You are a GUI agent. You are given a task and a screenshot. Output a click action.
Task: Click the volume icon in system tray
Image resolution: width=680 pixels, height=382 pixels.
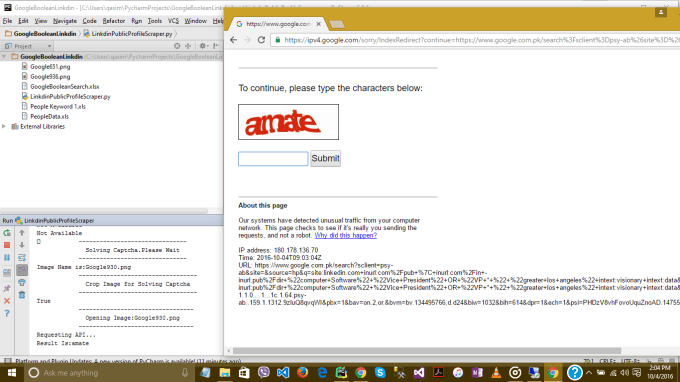(x=624, y=373)
